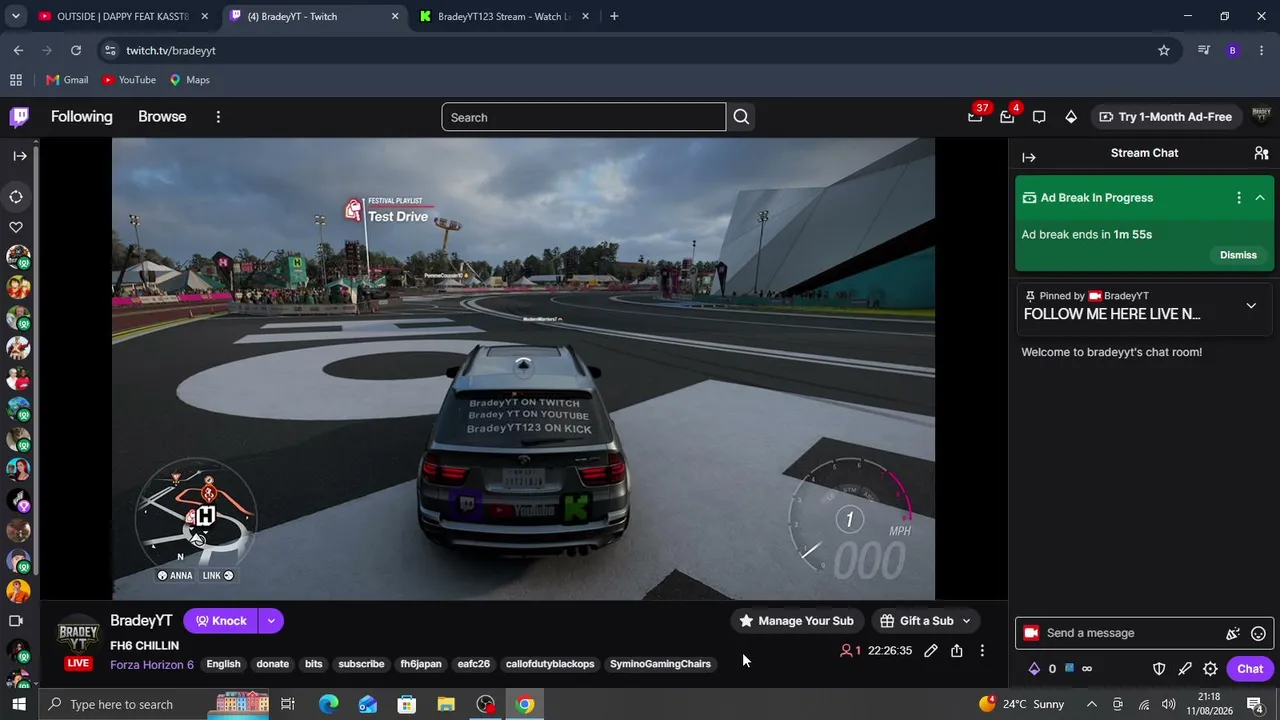Click the BradeyYT channel avatar
Screen dimensions: 1280x720
pyautogui.click(x=78, y=636)
